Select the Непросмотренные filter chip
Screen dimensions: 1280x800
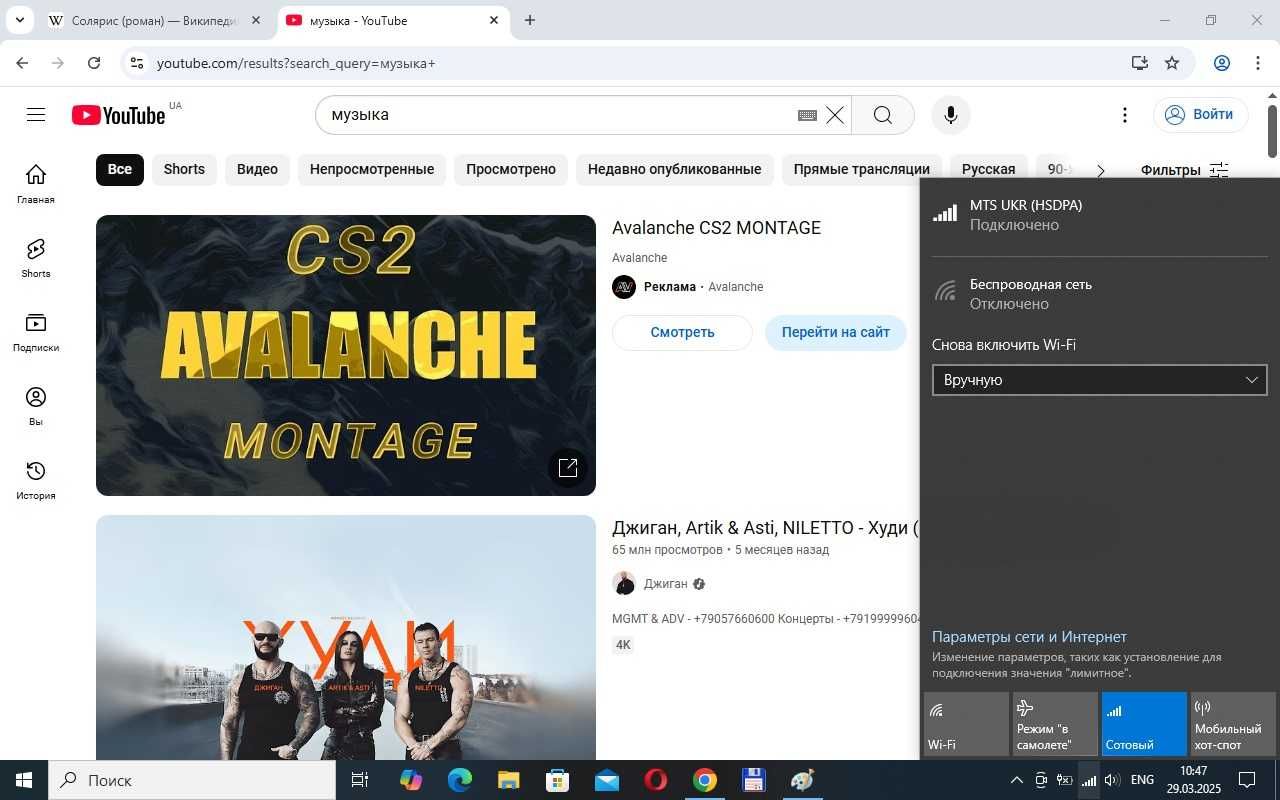(372, 170)
